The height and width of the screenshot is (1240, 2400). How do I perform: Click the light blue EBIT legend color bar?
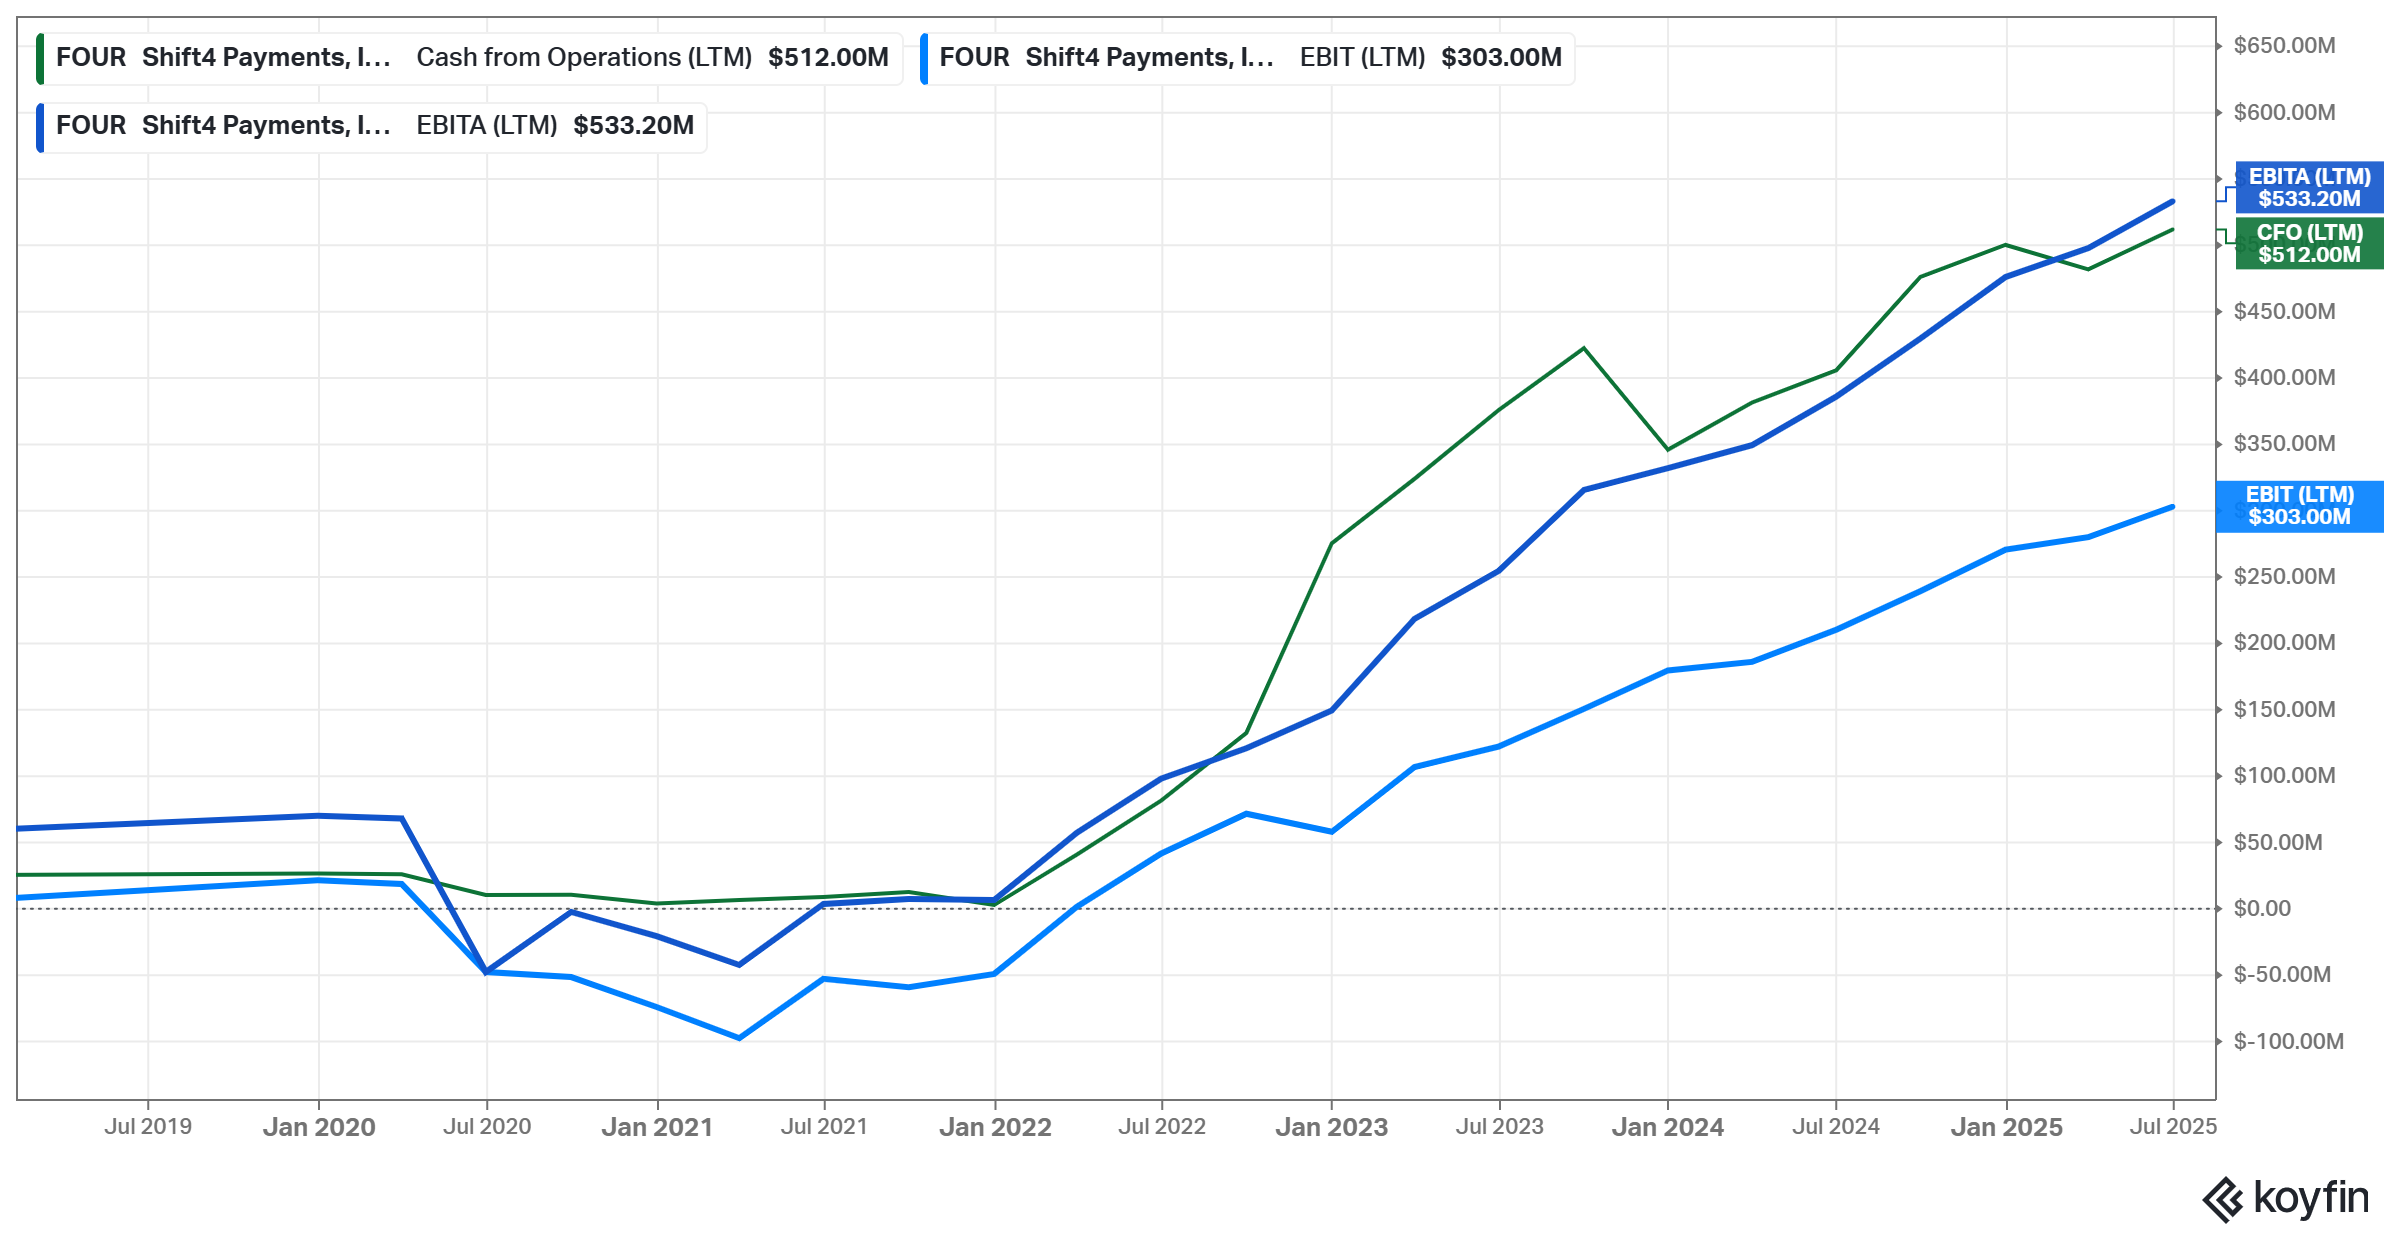[924, 58]
